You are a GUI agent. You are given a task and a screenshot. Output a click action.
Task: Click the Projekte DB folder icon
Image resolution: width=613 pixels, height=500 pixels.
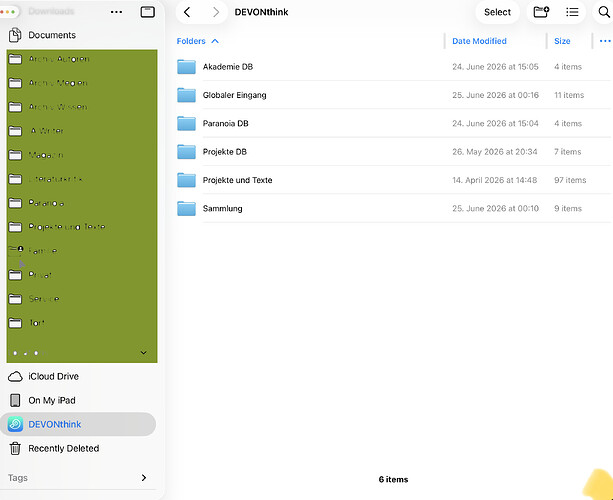[x=186, y=152]
